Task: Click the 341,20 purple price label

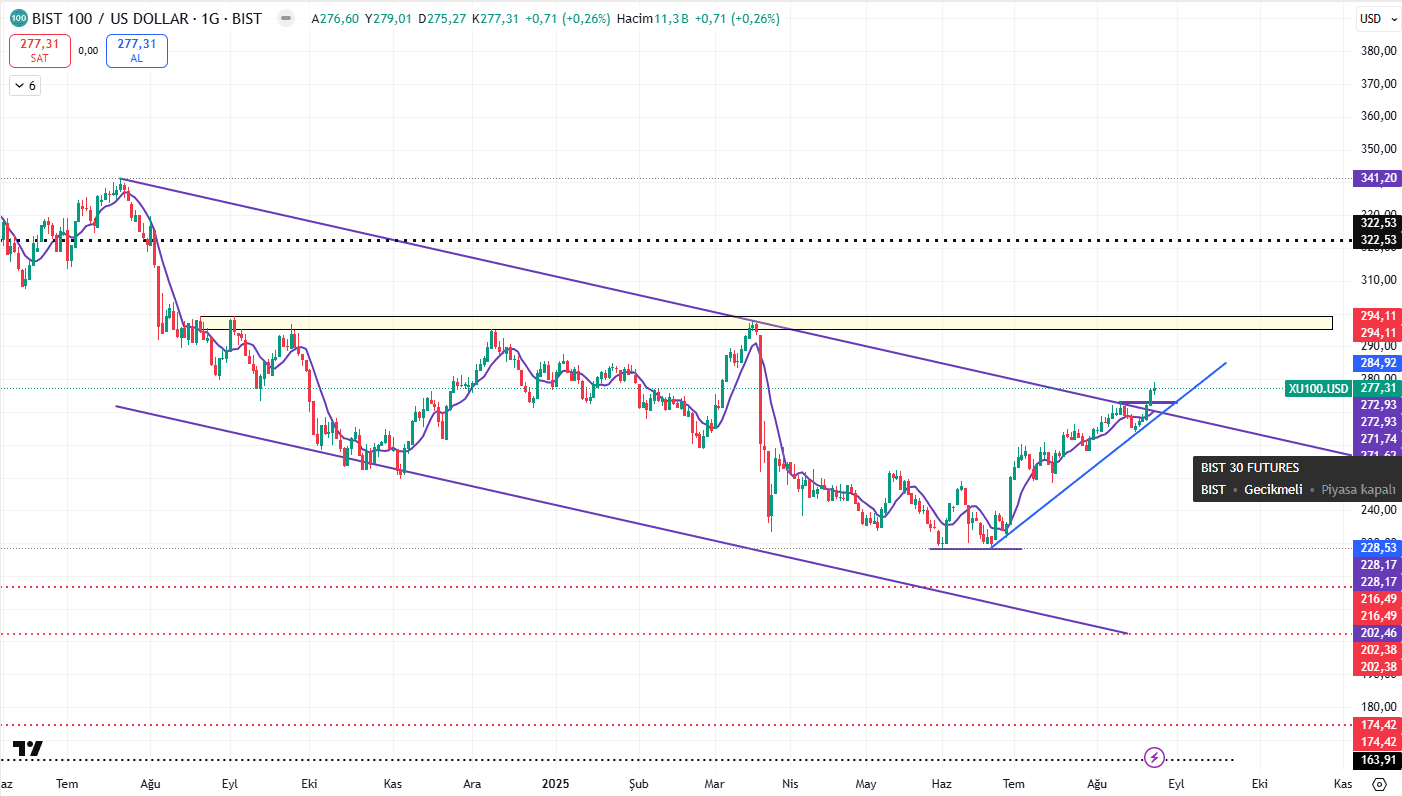Action: (1378, 178)
